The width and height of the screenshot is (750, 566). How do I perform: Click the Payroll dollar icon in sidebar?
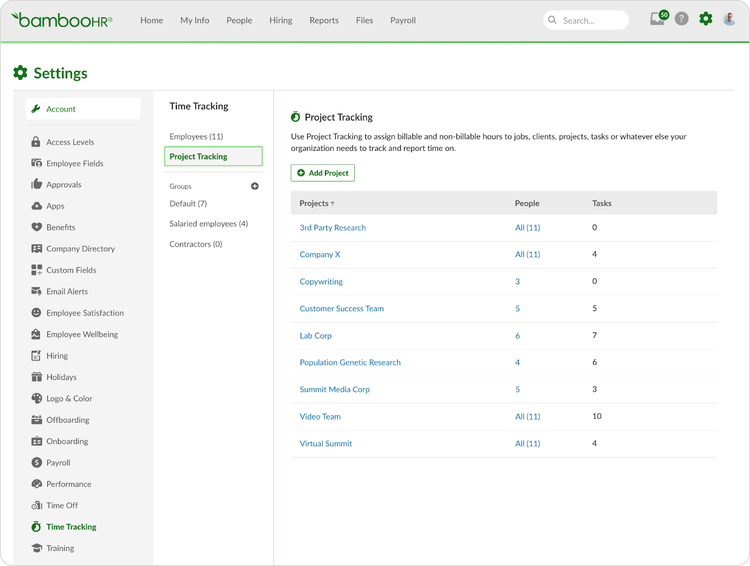[x=36, y=463]
